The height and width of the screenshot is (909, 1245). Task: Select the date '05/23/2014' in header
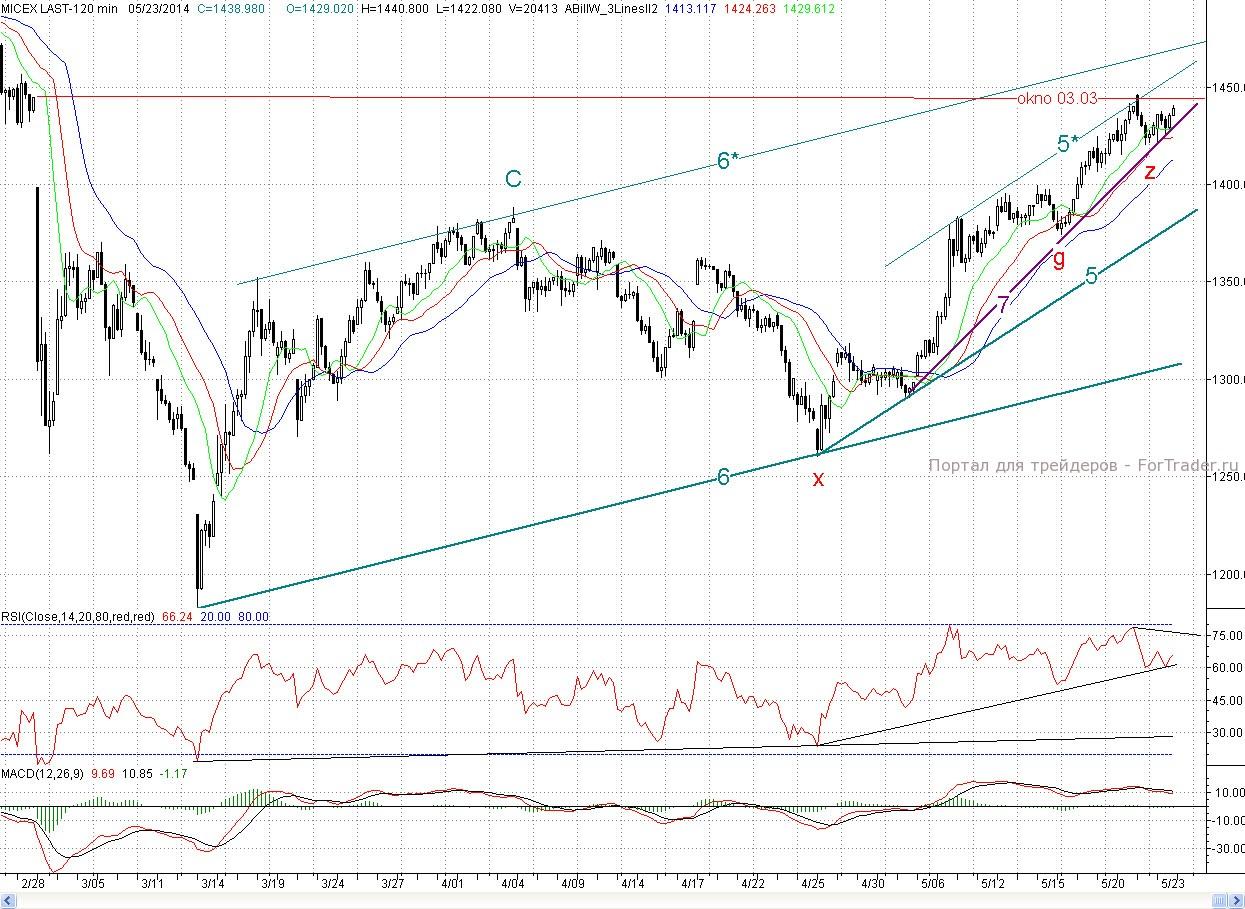coord(157,8)
